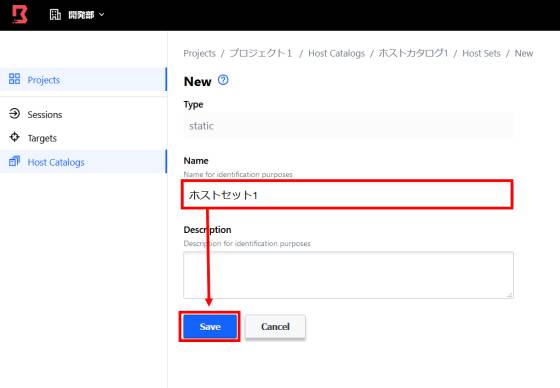Click the Boundary logo icon
Viewport: 560px width, 388px height.
20,14
